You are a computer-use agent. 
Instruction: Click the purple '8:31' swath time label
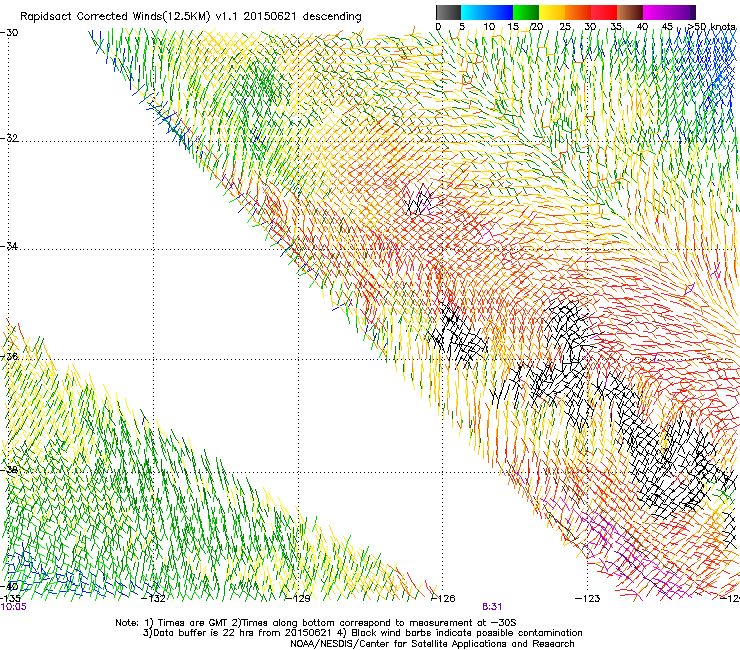point(492,607)
